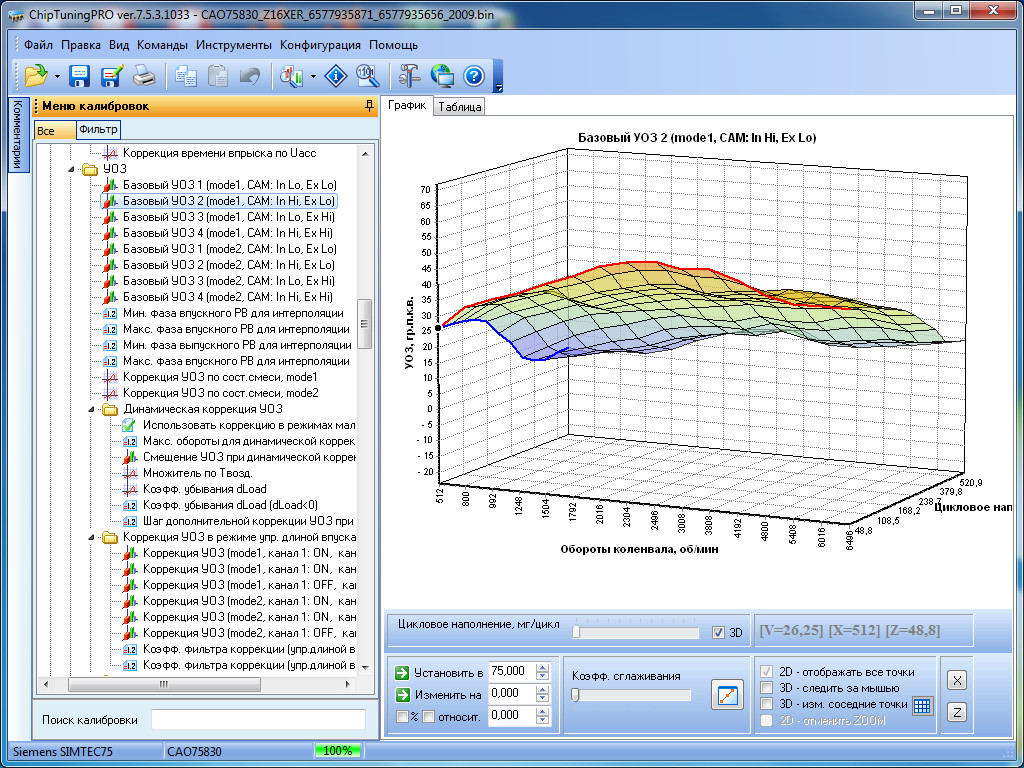This screenshot has width=1024, height=768.
Task: Enable '3D - следить за мышью' checkbox
Action: (x=767, y=688)
